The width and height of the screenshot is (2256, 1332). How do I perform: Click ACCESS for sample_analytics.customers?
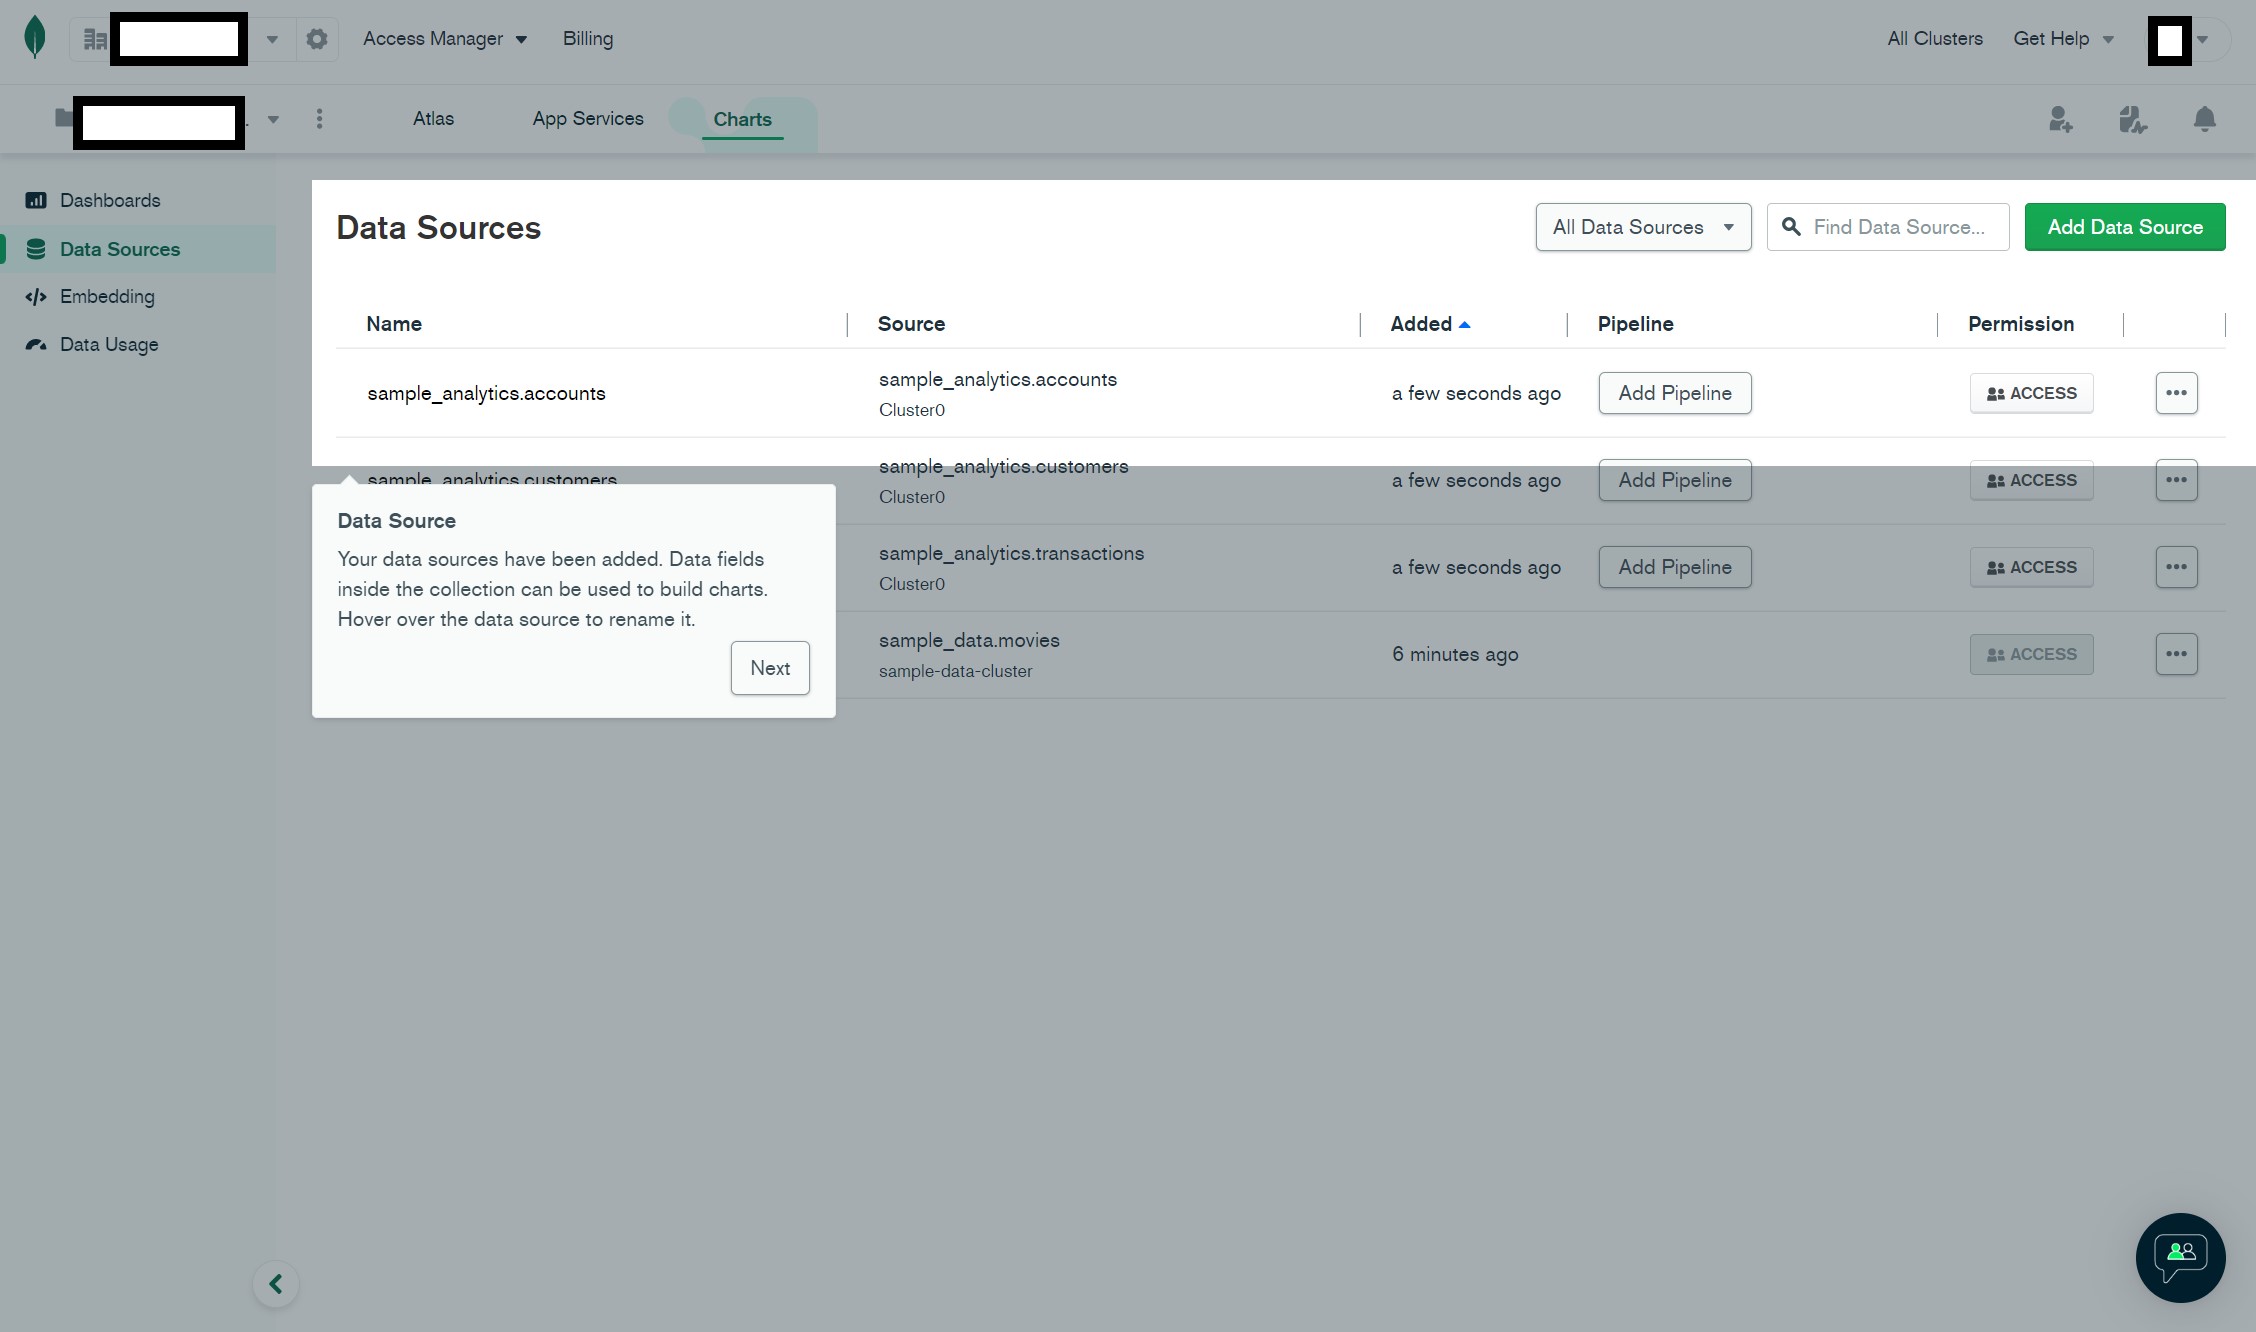coord(2031,480)
